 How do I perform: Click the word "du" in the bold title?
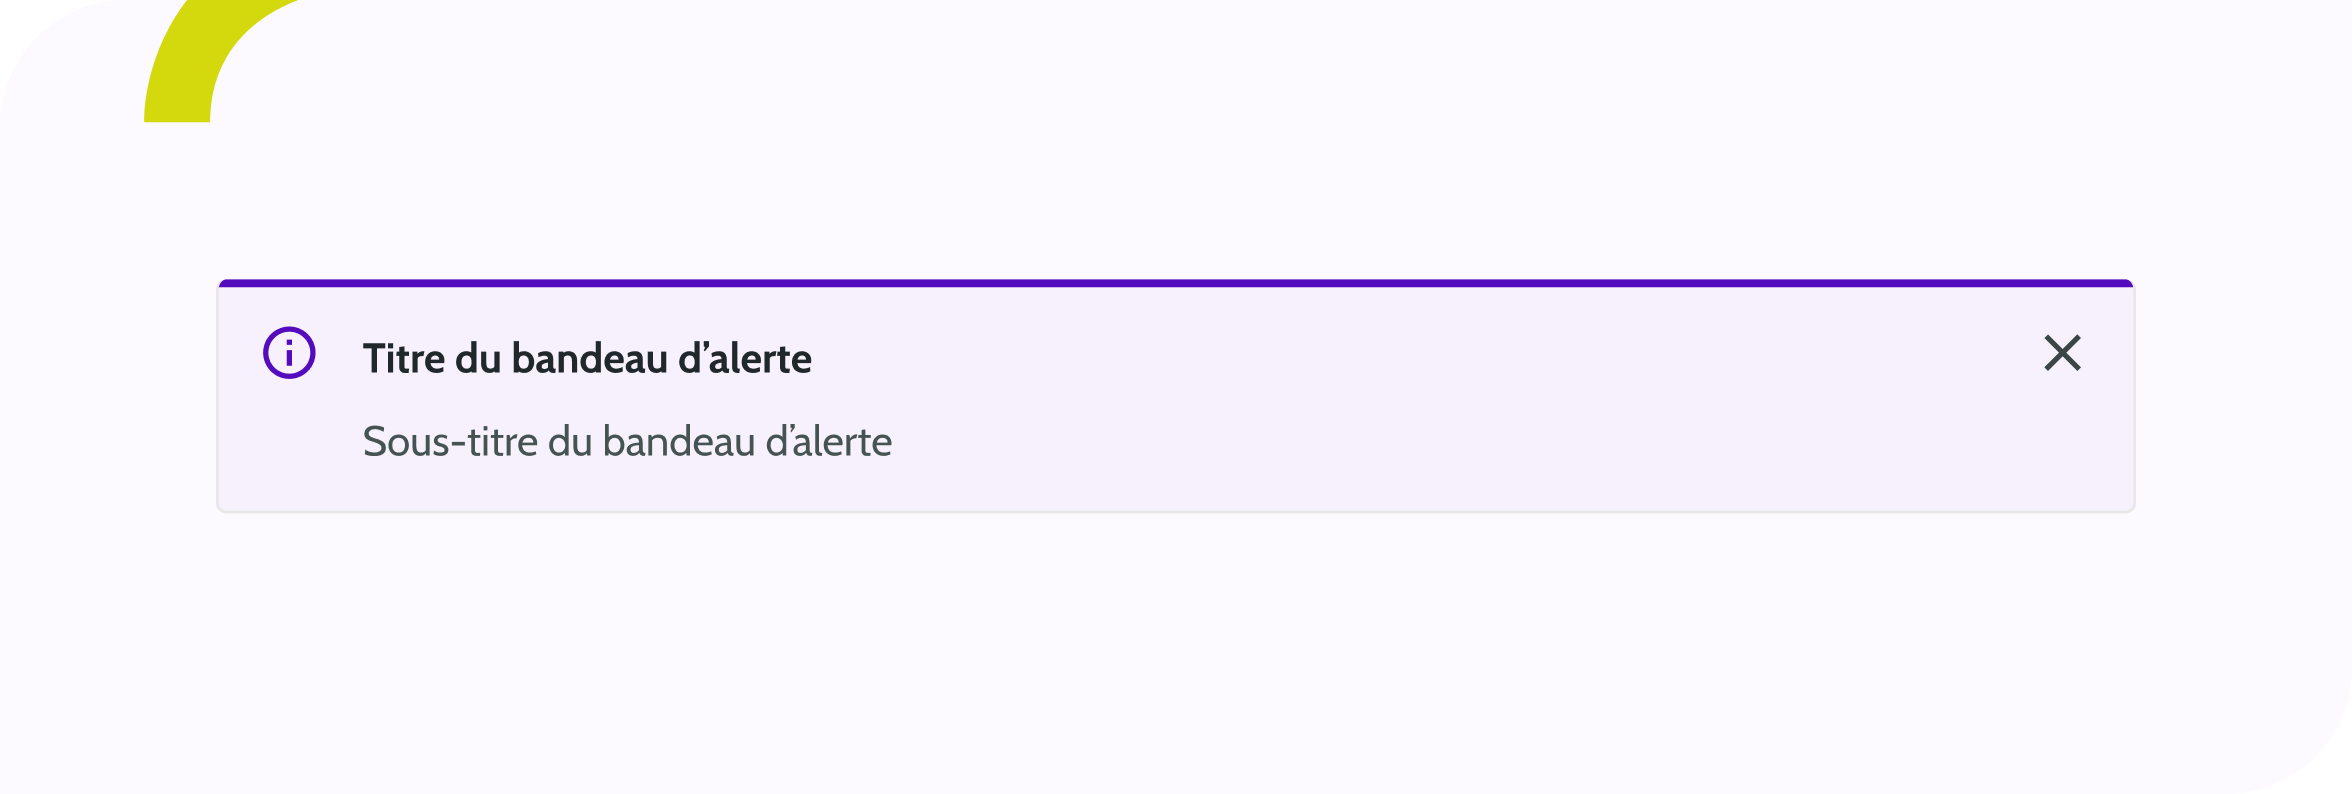pos(478,359)
